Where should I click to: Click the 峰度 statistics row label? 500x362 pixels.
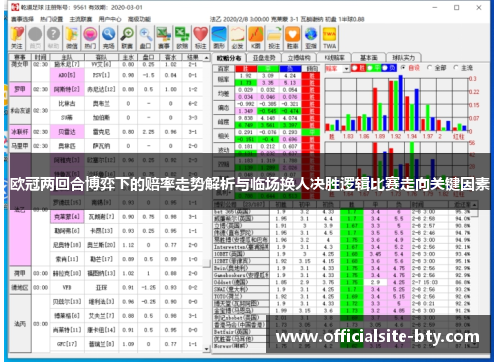click(x=223, y=122)
